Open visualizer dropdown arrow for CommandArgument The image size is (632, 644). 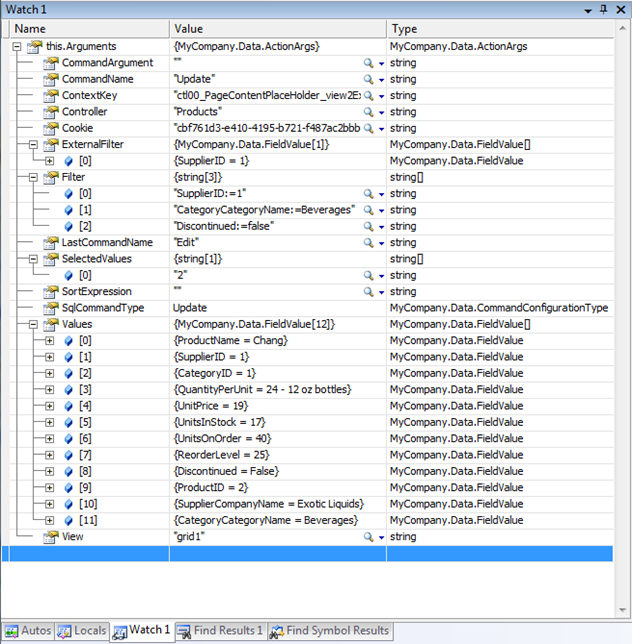tap(381, 63)
